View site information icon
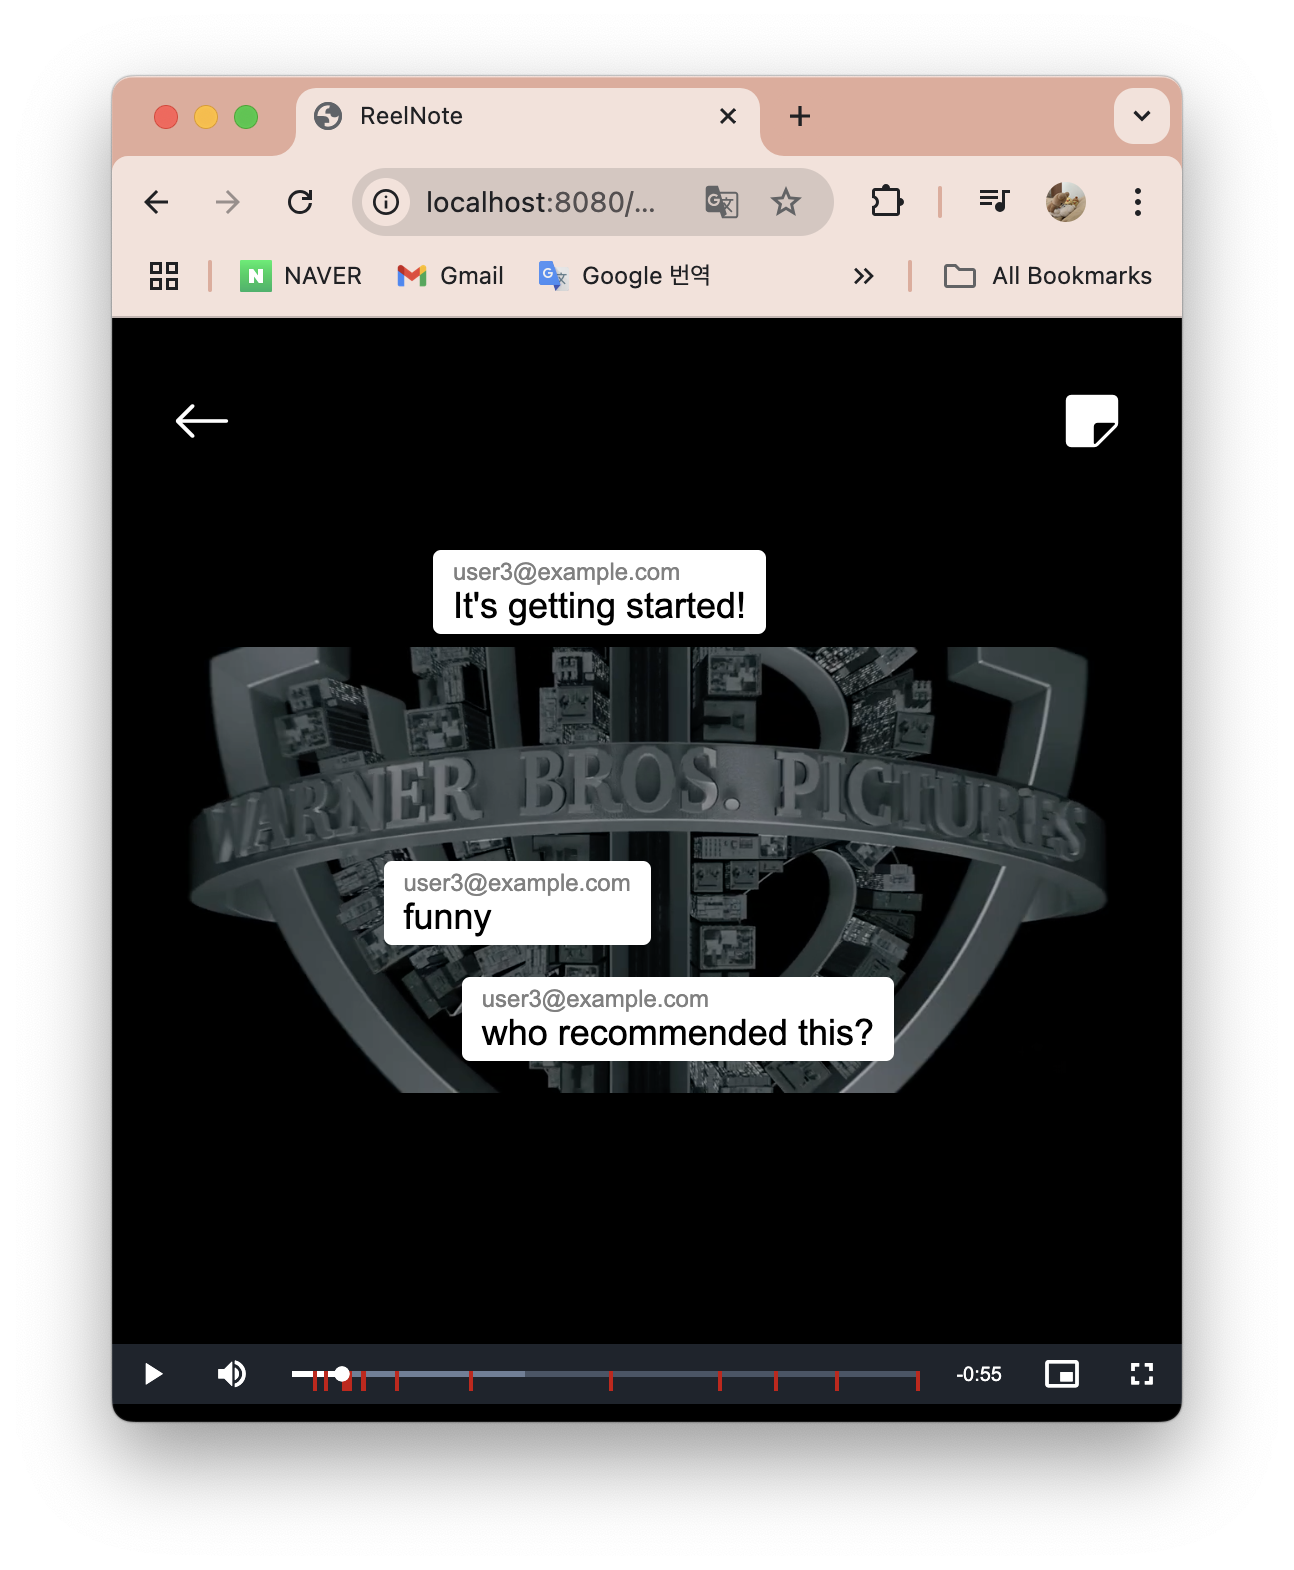 (386, 202)
